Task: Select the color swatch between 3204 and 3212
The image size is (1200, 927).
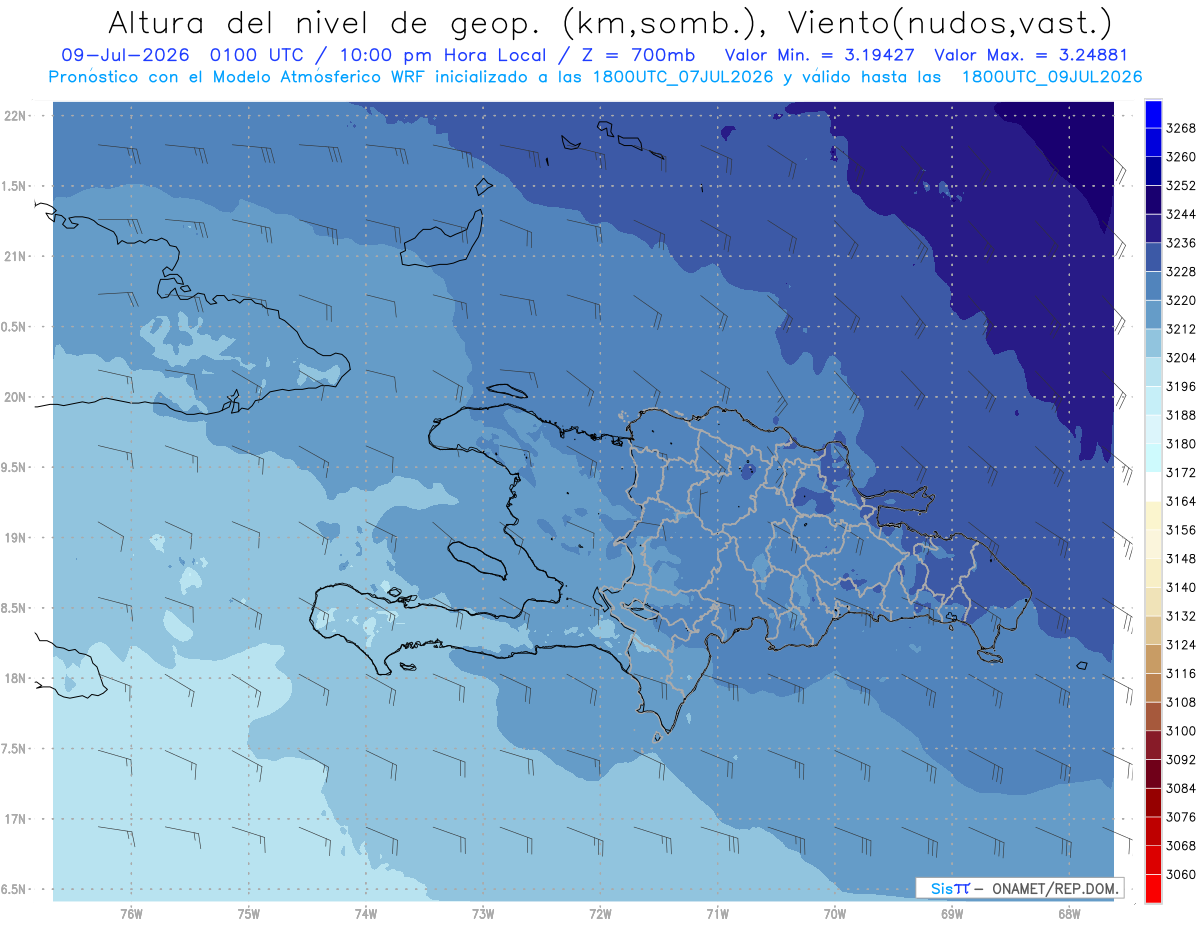Action: point(1153,343)
